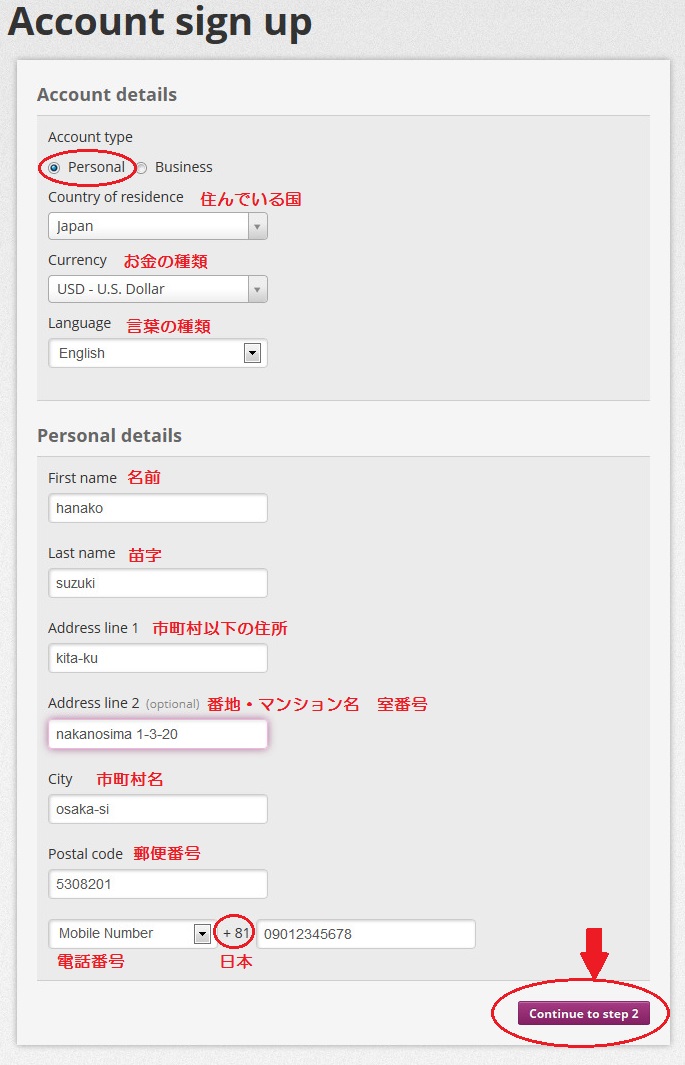This screenshot has width=685, height=1065.
Task: Click the Currency dropdown arrow icon
Action: coord(258,289)
